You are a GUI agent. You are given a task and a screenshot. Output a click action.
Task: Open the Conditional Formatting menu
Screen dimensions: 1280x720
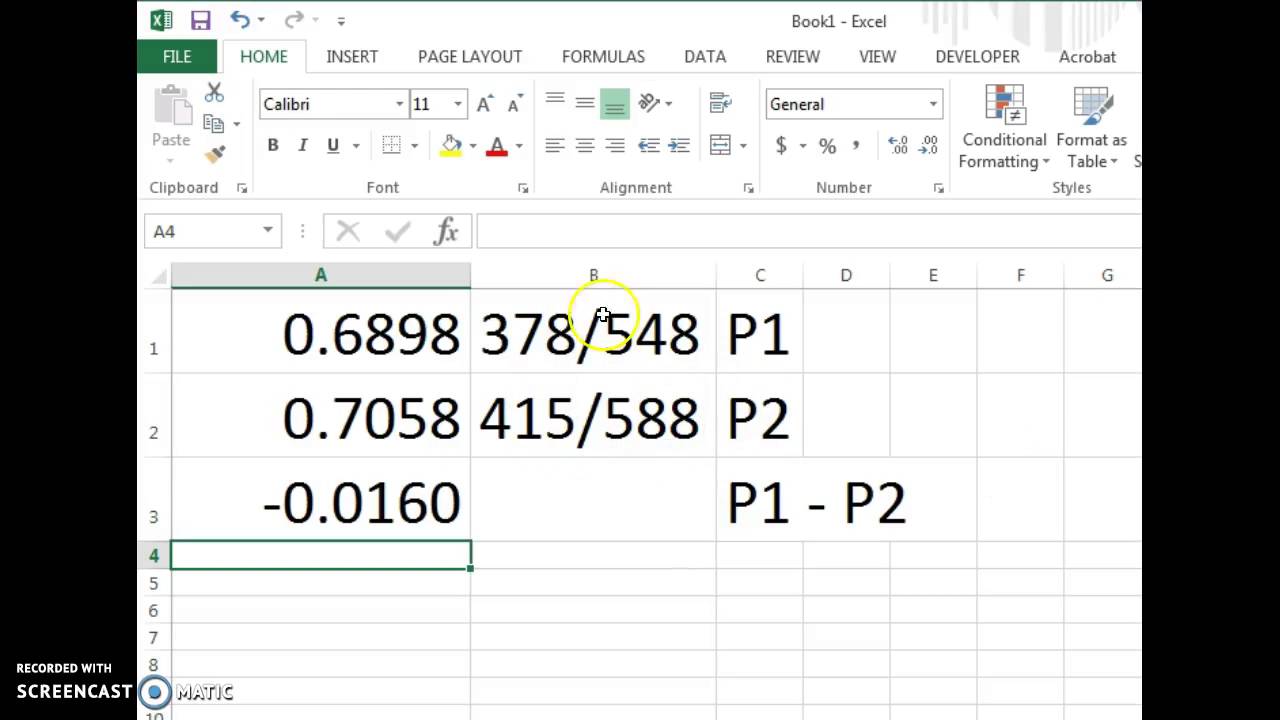(1004, 128)
